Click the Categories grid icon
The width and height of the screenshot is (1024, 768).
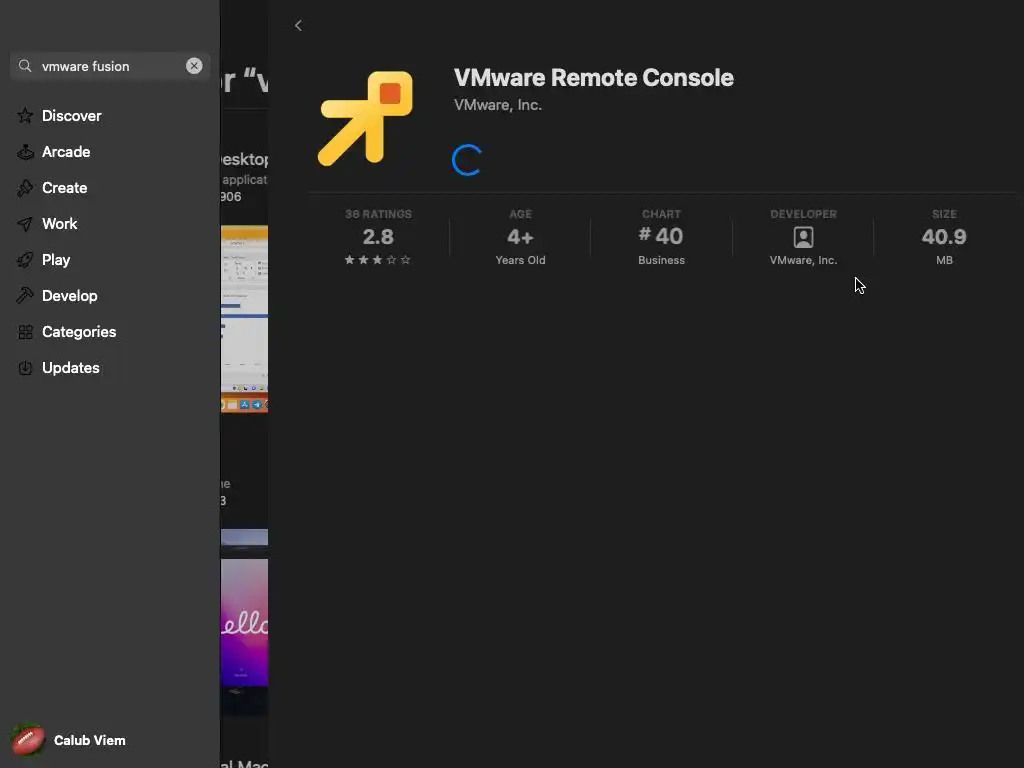25,332
